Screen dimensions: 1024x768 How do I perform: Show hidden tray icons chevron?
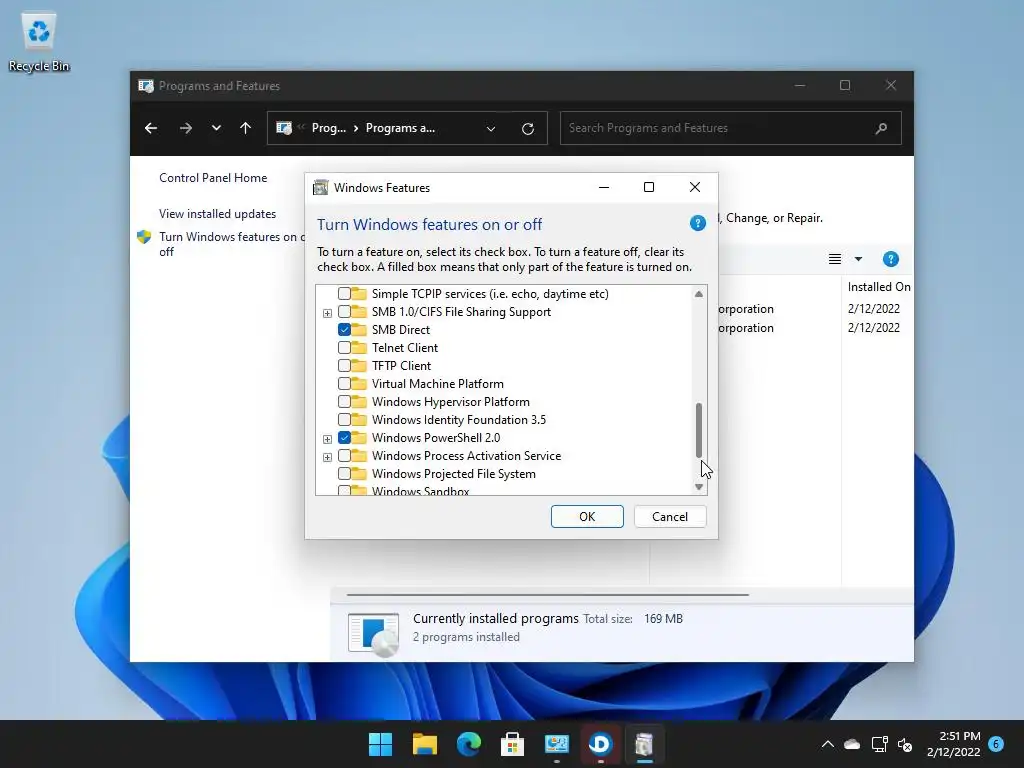click(x=827, y=744)
